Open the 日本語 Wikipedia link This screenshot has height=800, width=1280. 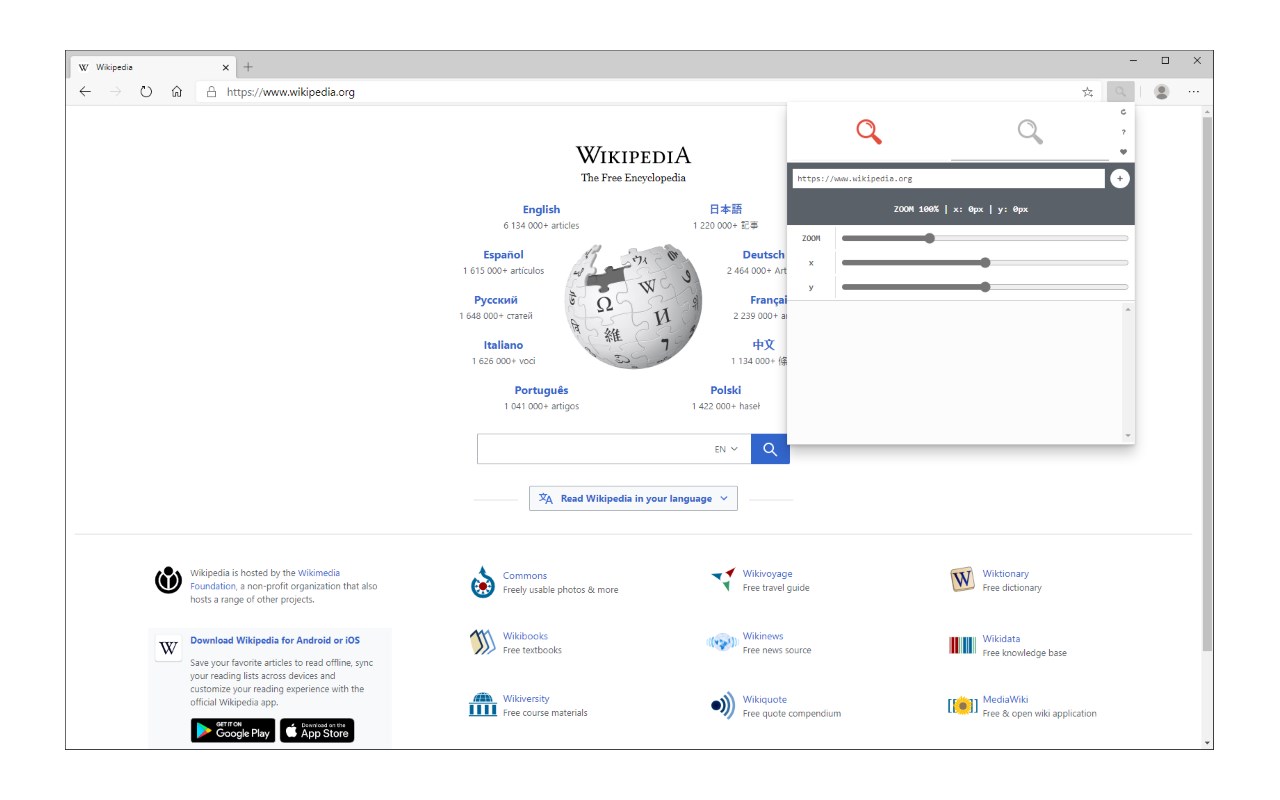(726, 209)
